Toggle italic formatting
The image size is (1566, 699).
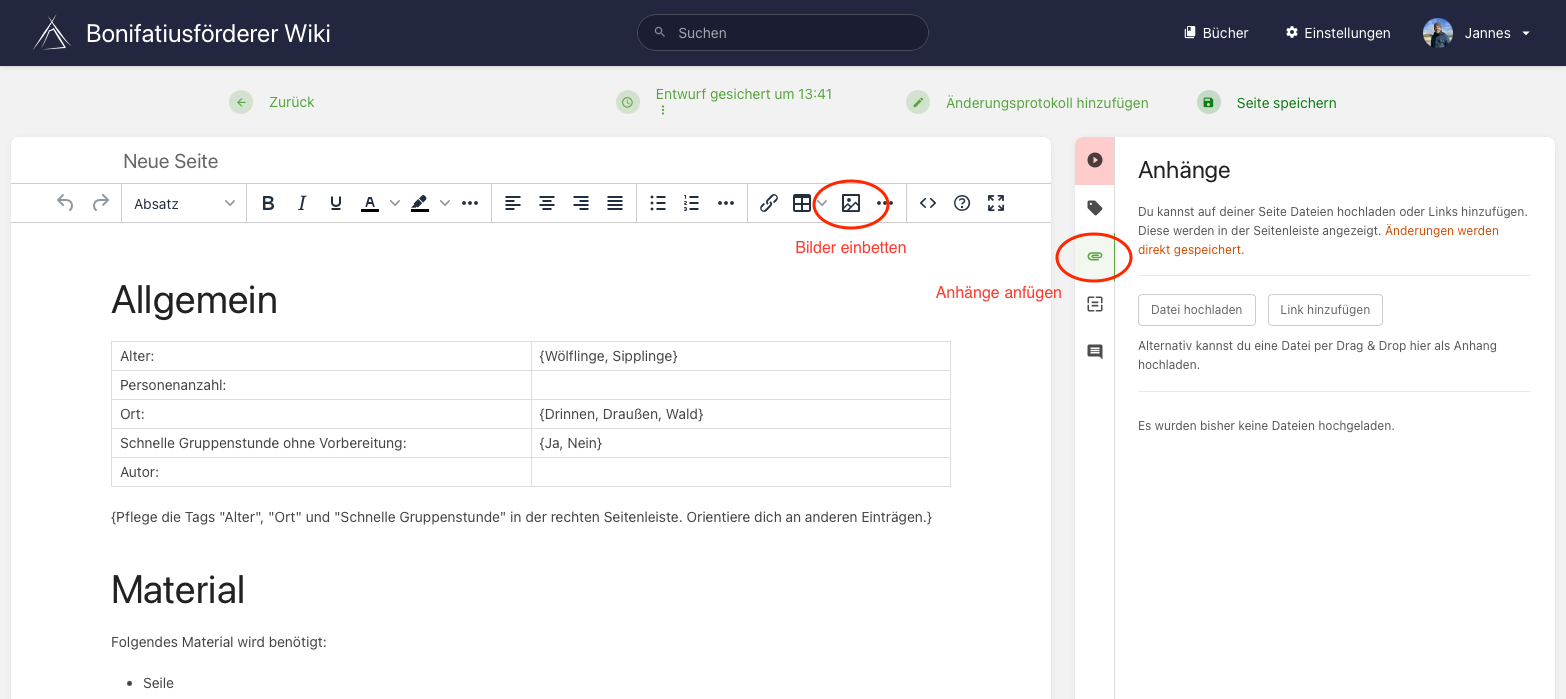(x=302, y=203)
